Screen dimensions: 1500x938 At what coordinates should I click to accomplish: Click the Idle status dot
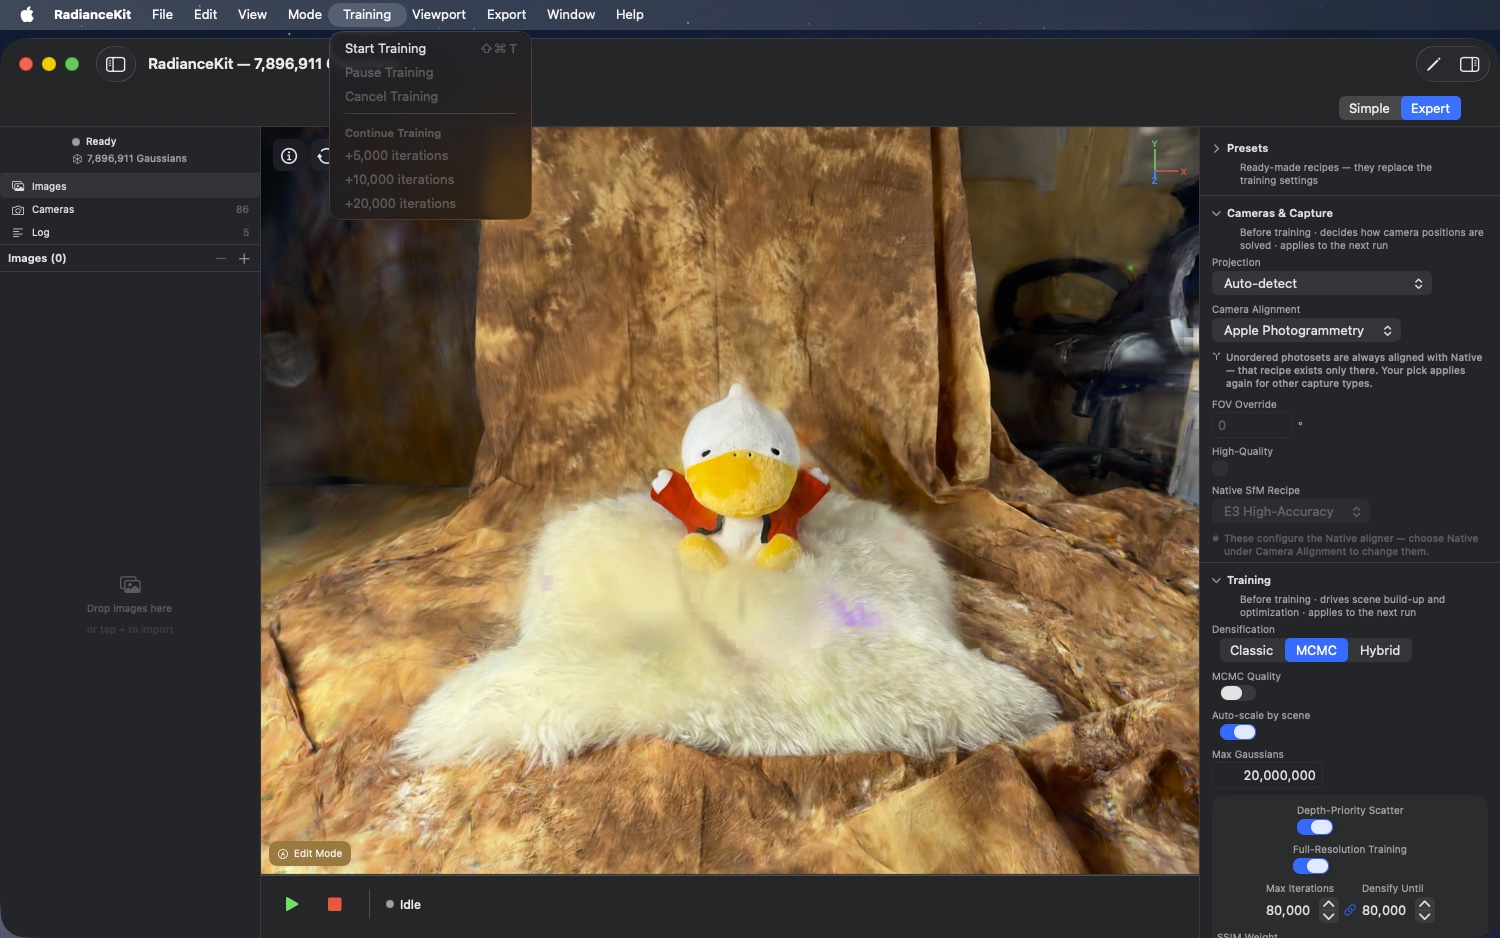click(390, 904)
